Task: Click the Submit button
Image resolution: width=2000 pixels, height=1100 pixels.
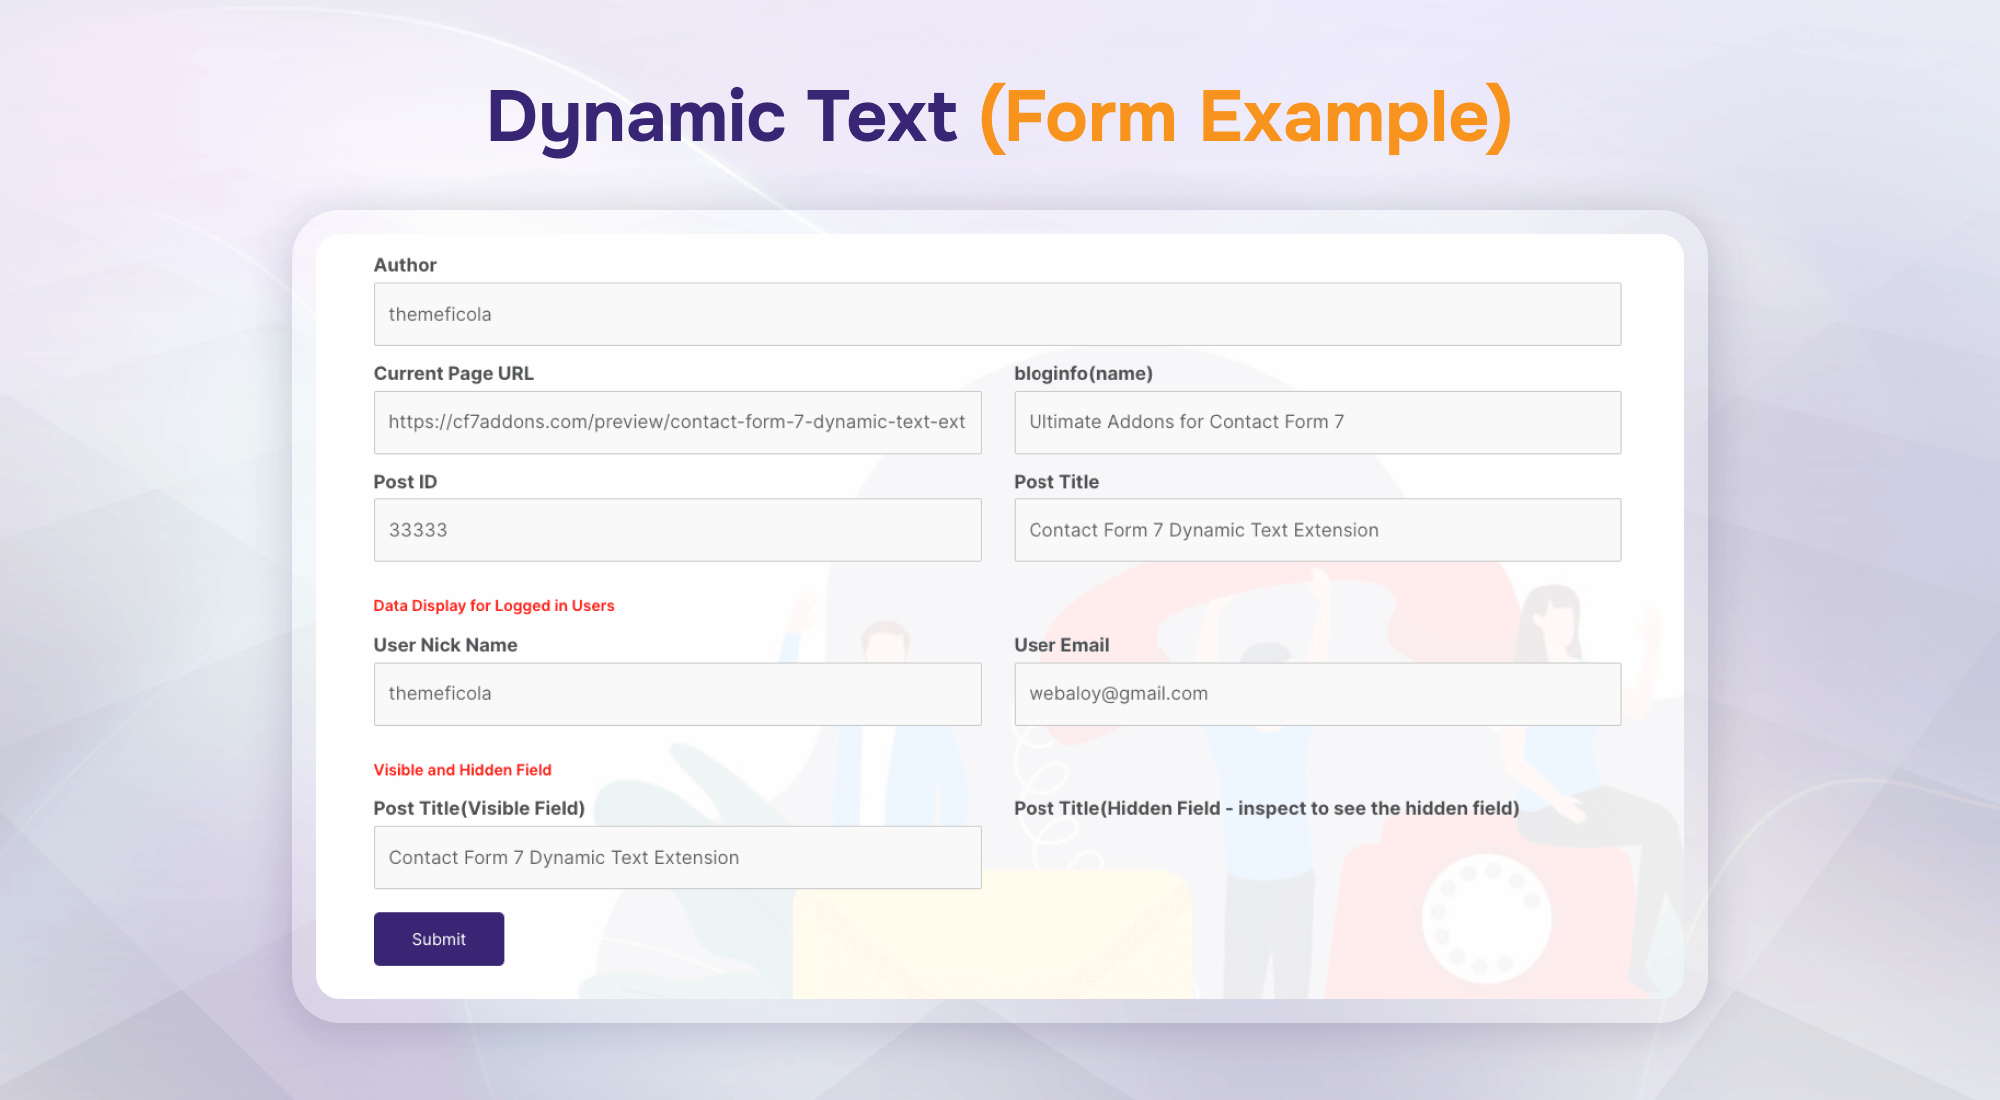Action: point(439,939)
